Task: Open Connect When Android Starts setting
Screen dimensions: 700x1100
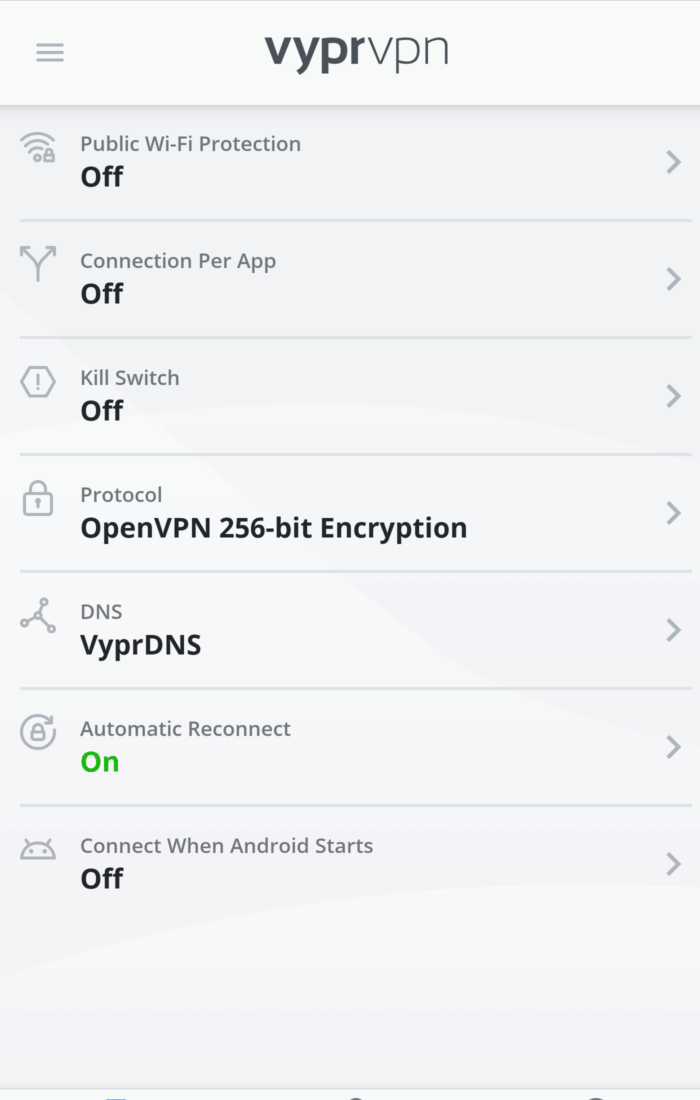Action: pos(226,846)
